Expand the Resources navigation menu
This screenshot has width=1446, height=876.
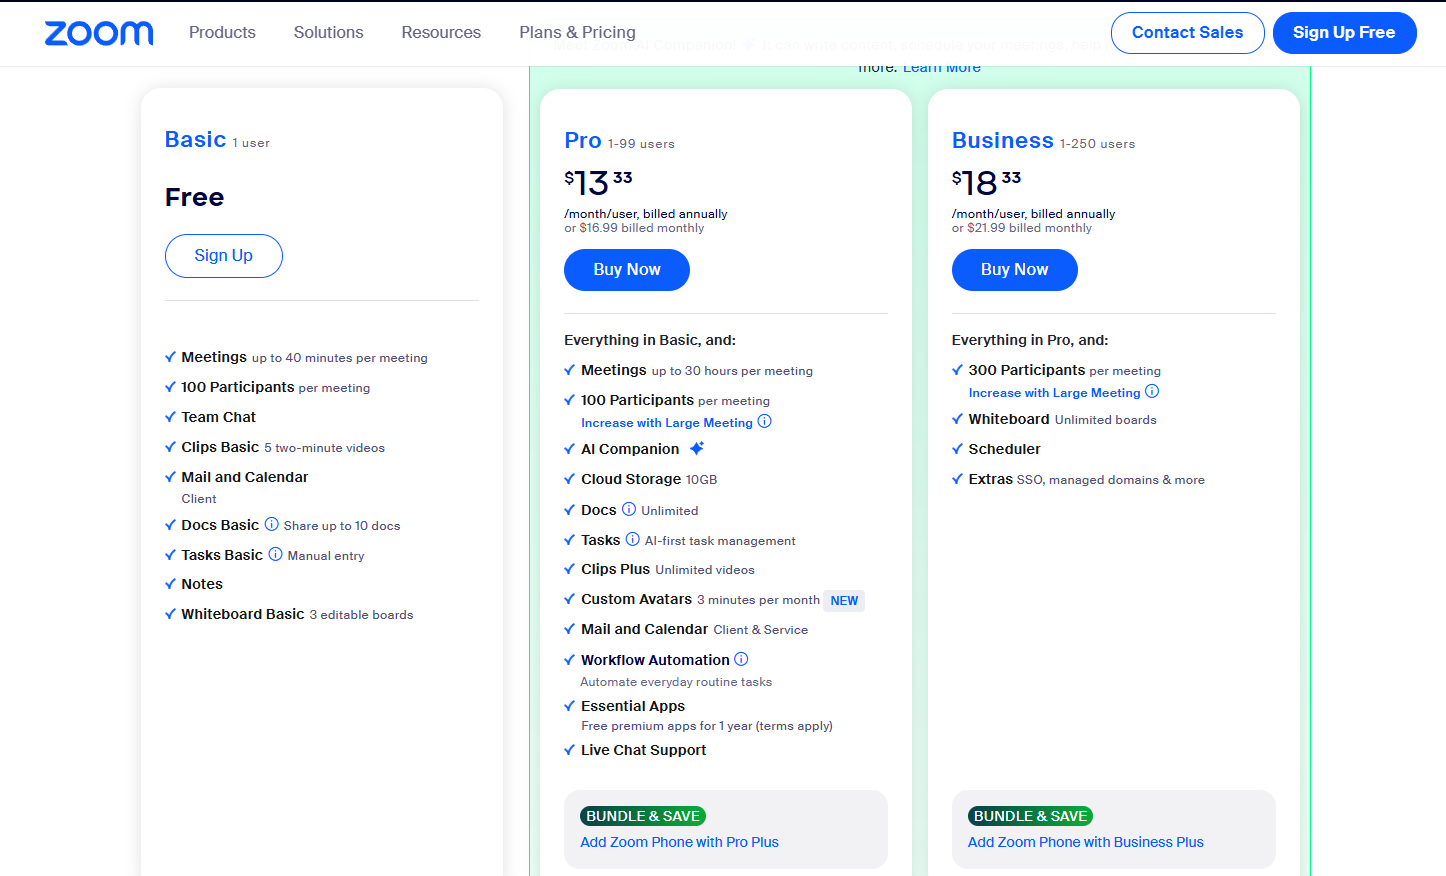(441, 33)
